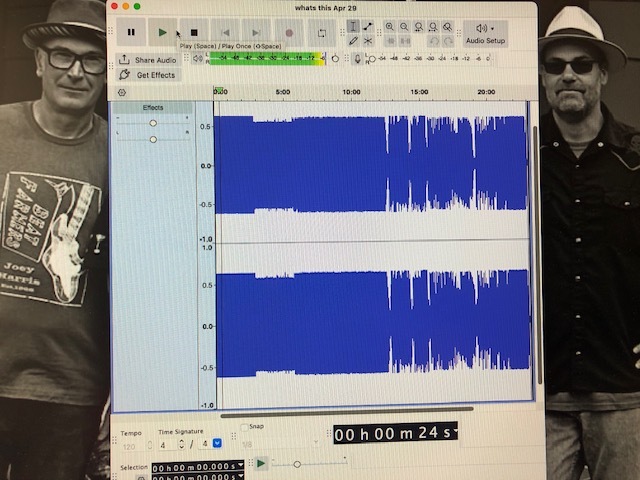Open the Audio Setup dropdown
The height and width of the screenshot is (480, 640).
[x=485, y=33]
